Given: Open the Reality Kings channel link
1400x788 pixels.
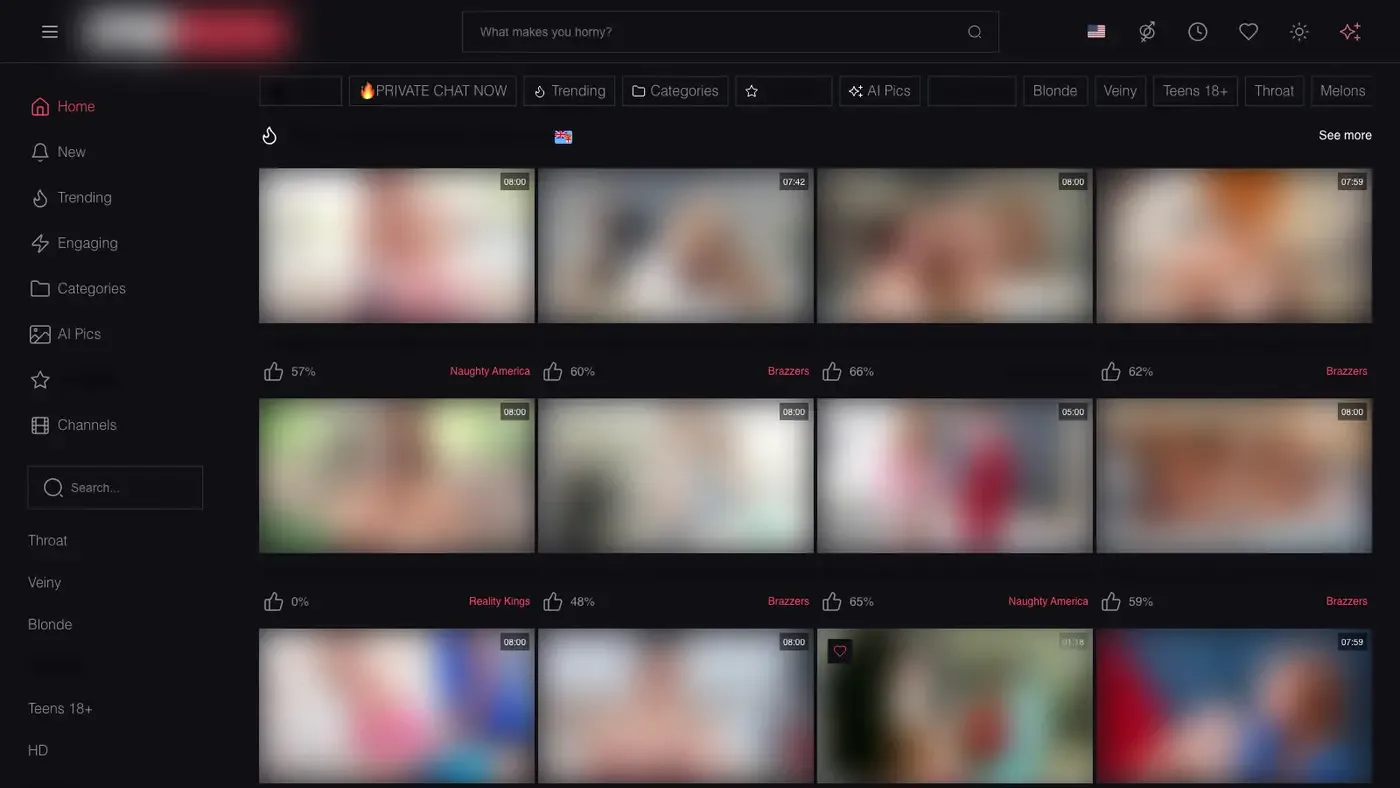Looking at the screenshot, I should (499, 601).
